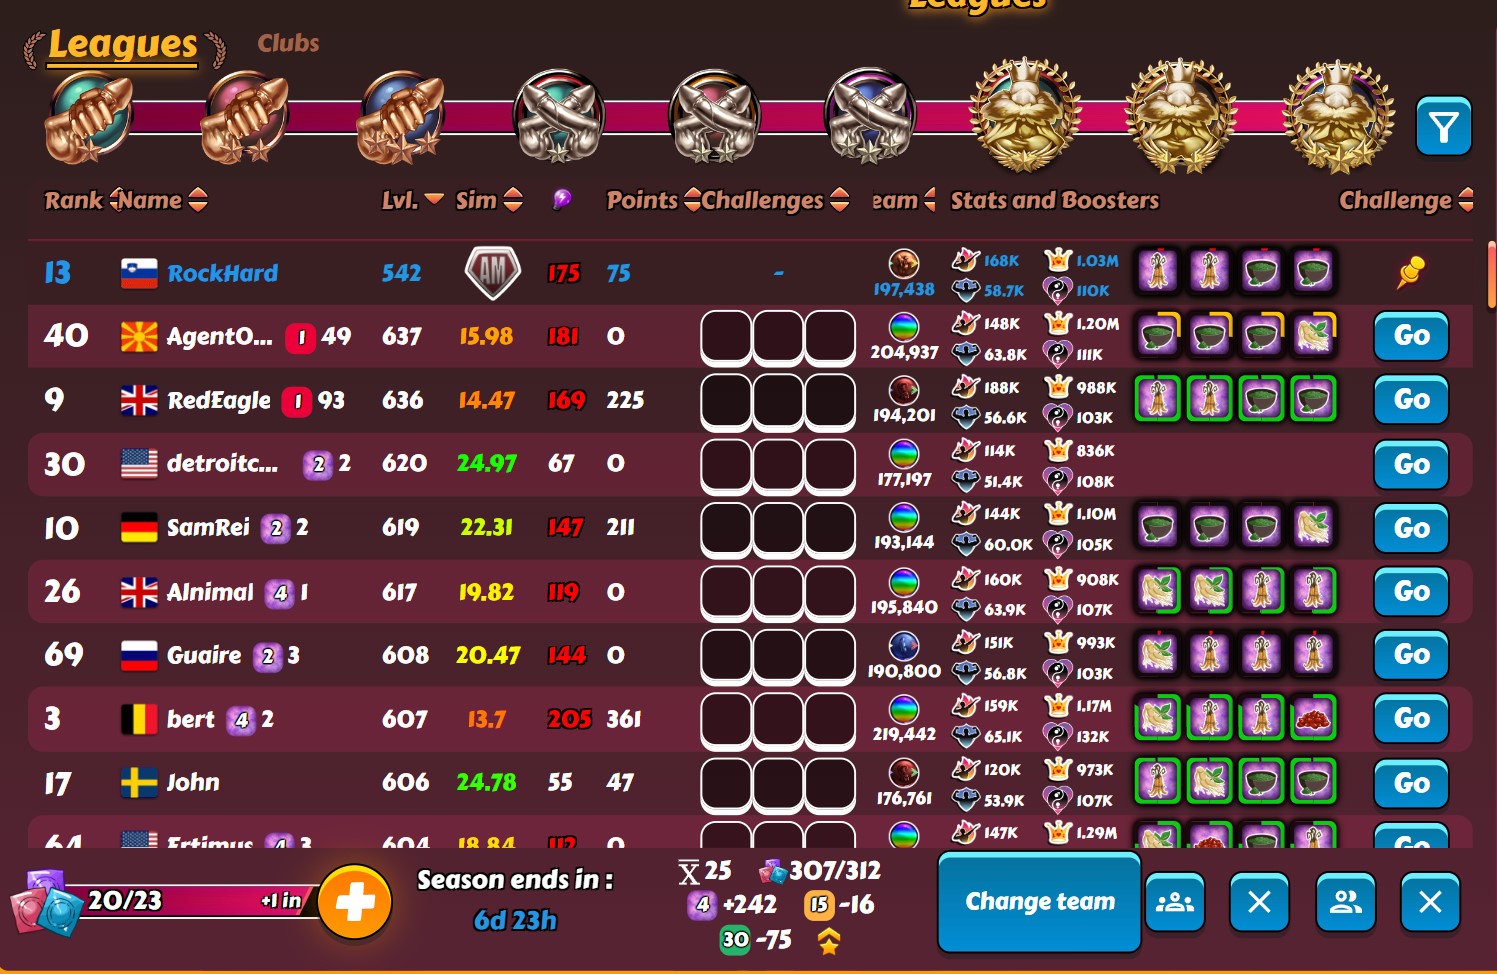
Task: Click the group of three people icon
Action: tap(1175, 902)
